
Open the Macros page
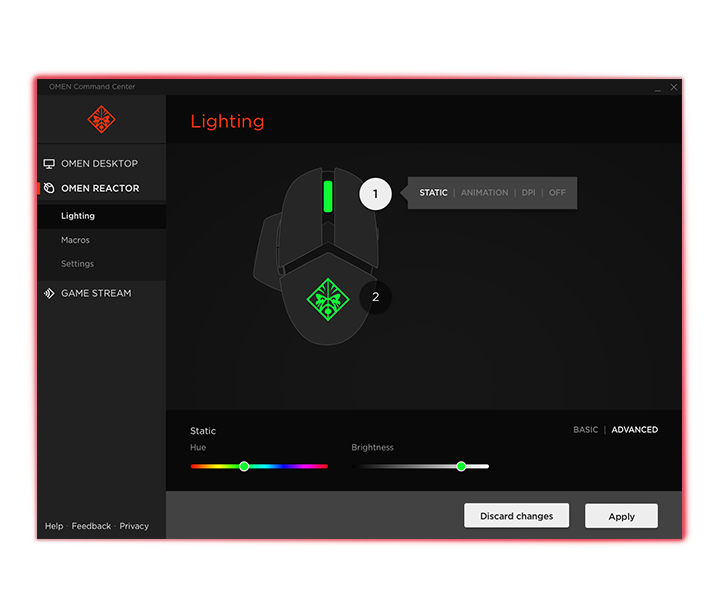pyautogui.click(x=75, y=240)
